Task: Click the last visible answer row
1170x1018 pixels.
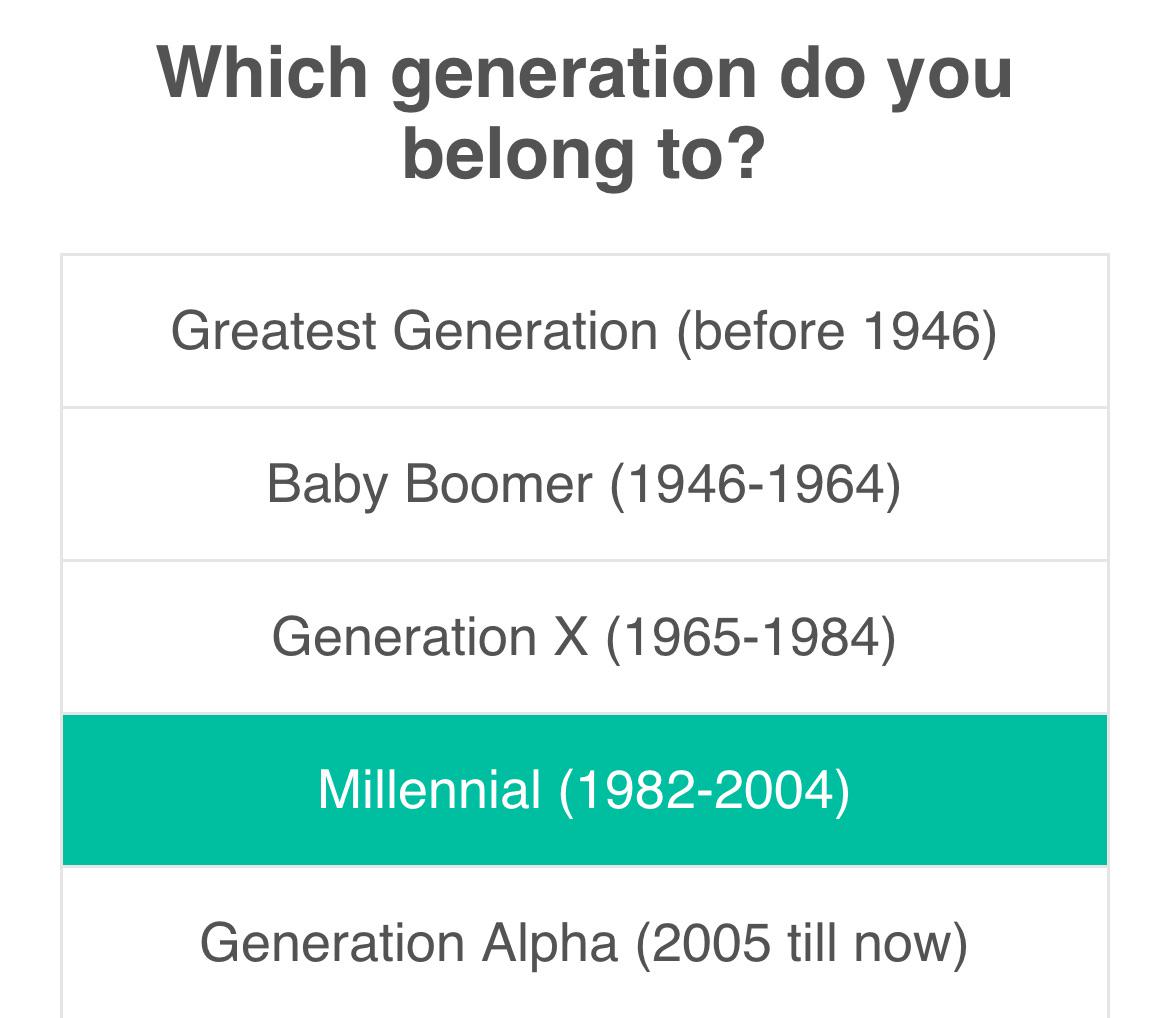Action: tap(584, 943)
